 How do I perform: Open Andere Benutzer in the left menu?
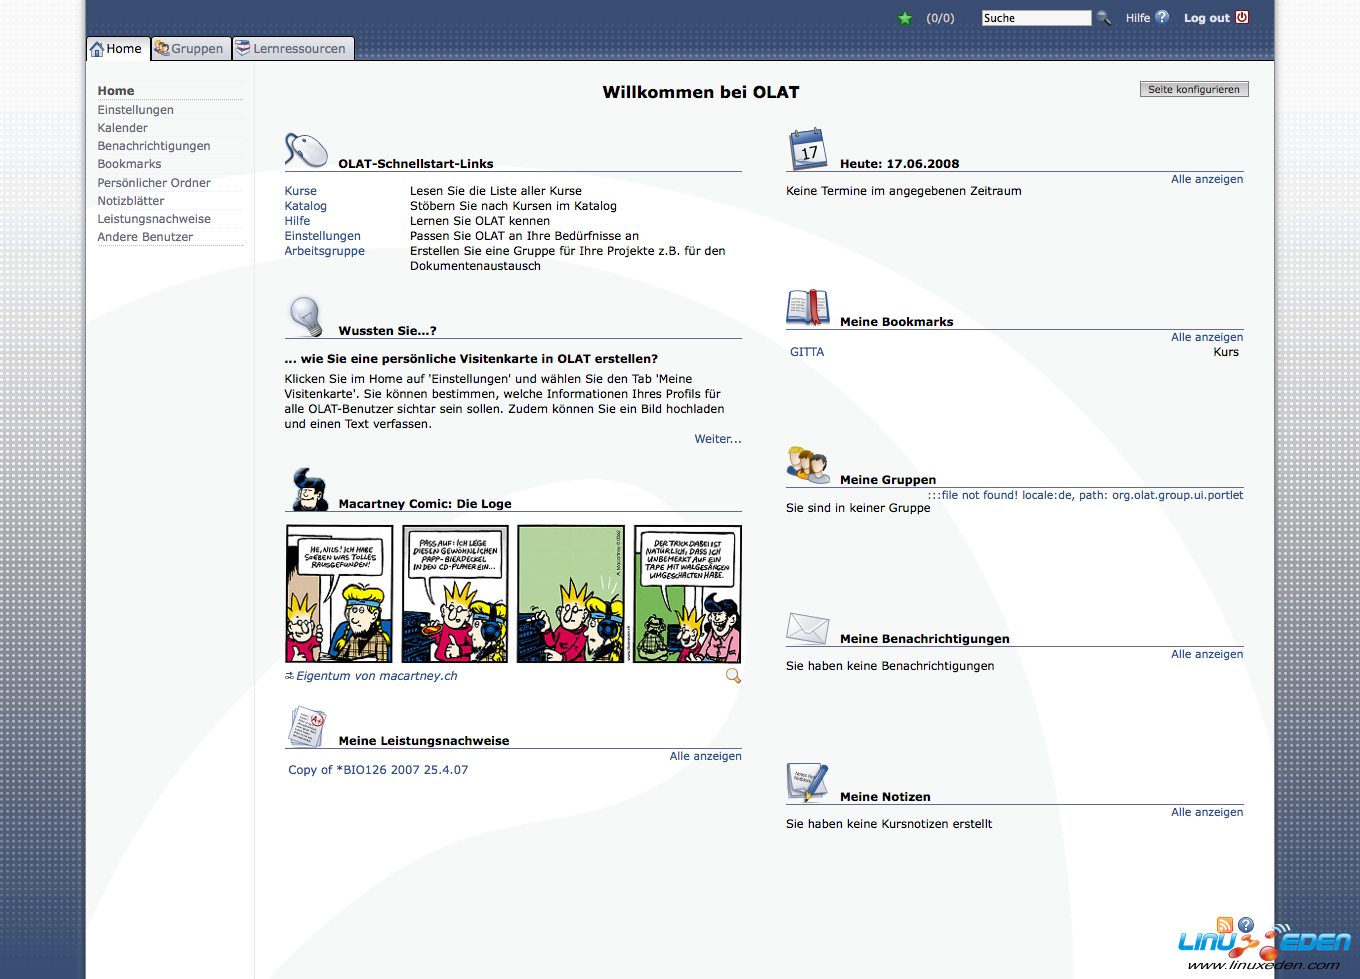point(145,237)
